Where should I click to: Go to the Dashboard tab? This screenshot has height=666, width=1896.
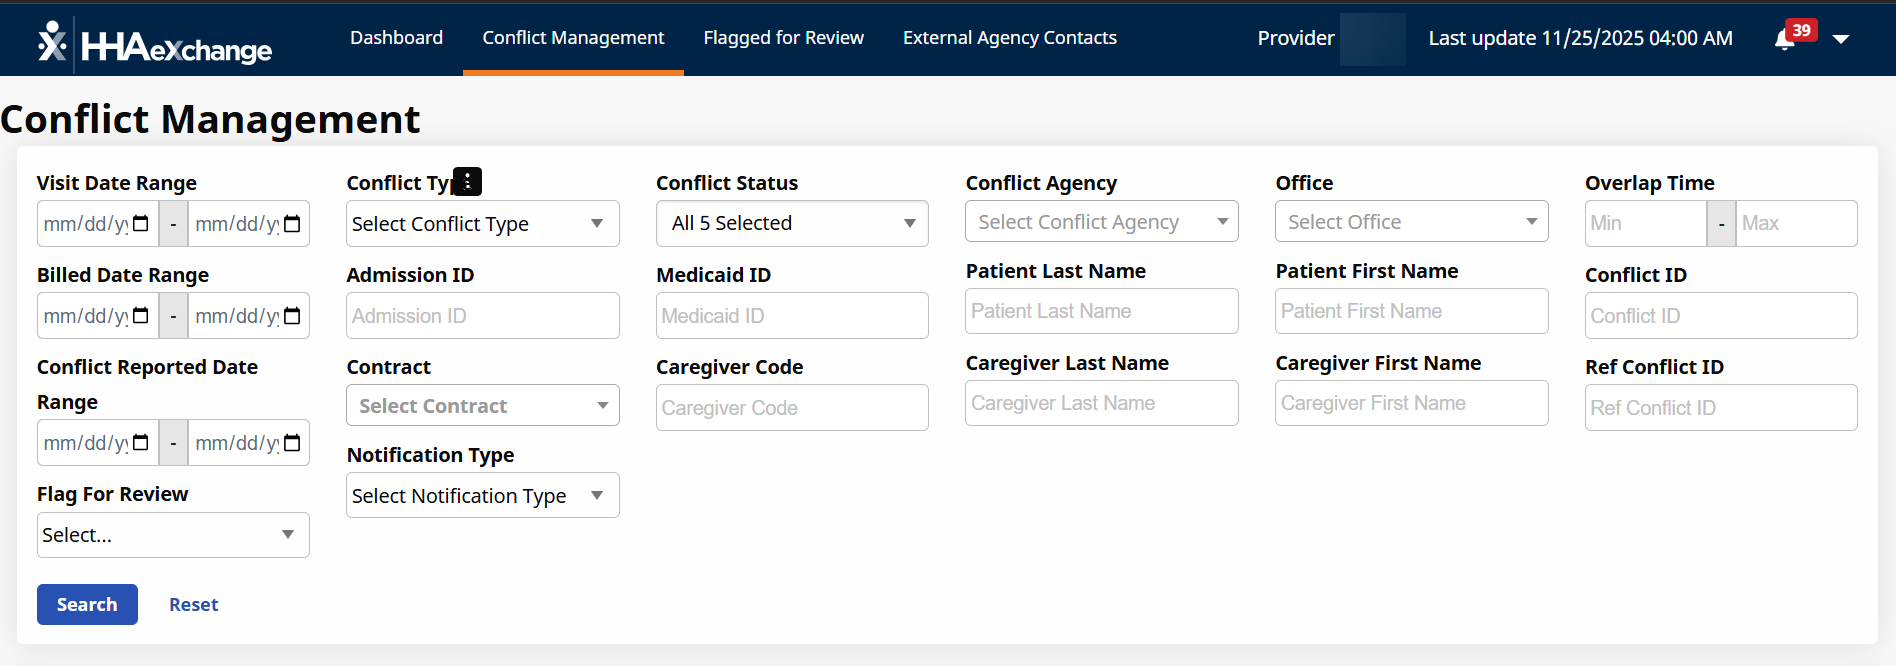[x=396, y=38]
